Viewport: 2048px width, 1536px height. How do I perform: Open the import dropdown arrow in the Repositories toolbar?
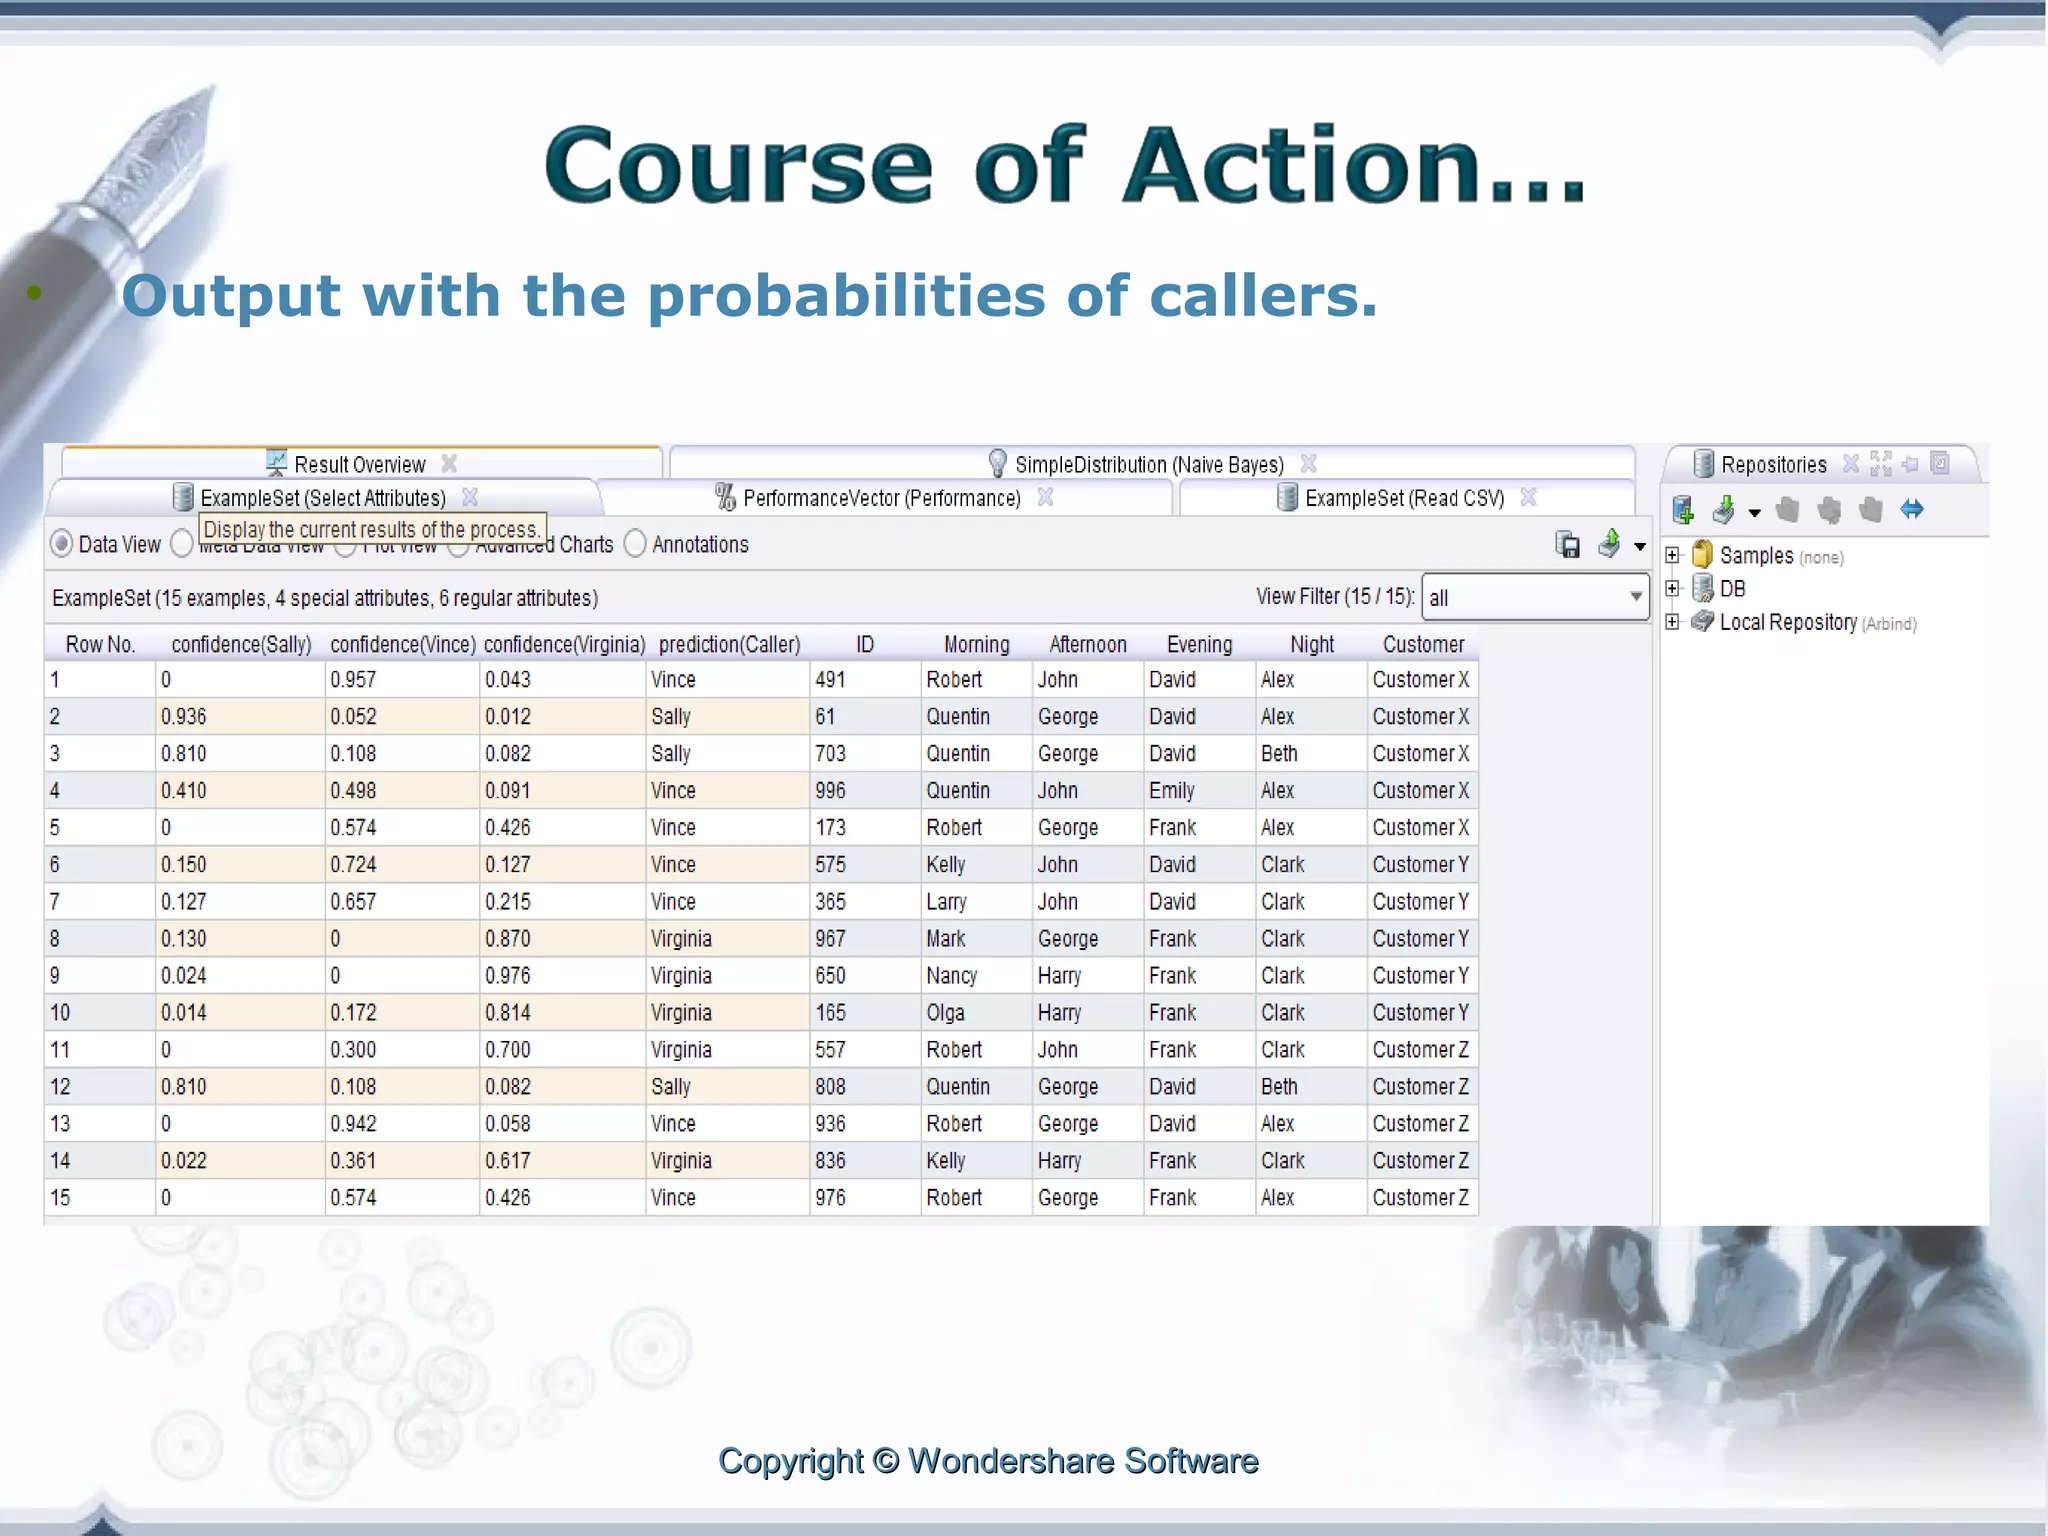(1755, 513)
